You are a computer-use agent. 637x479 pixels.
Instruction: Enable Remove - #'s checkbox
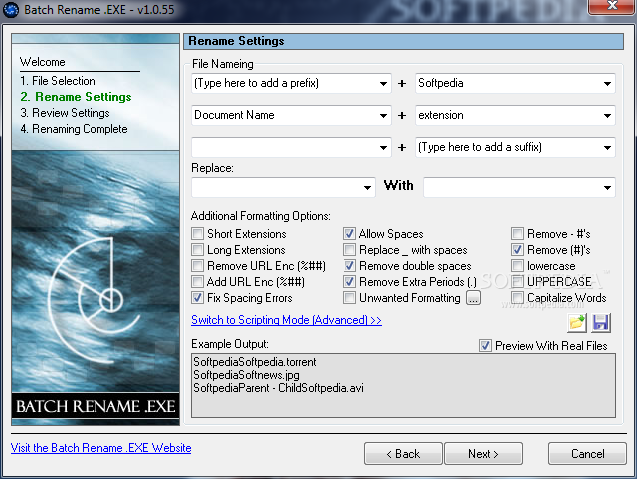coord(517,234)
